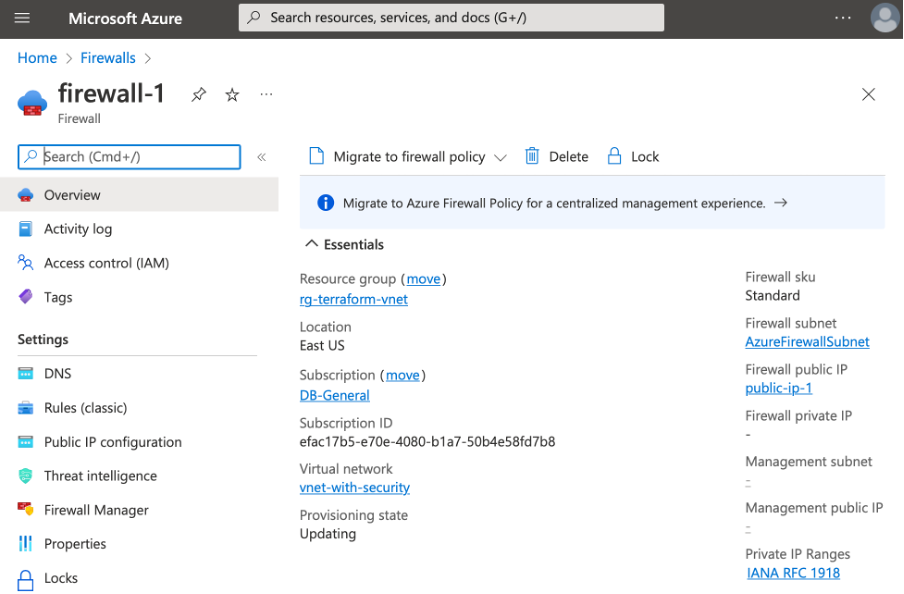Click move link next to Resource group
This screenshot has width=904, height=594.
pyautogui.click(x=423, y=279)
